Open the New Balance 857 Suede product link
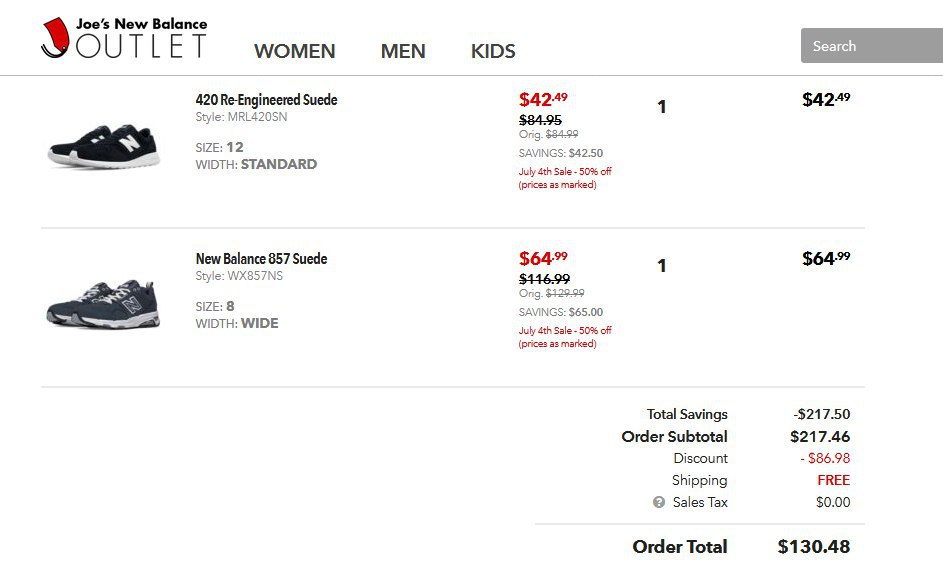The image size is (943, 563). pos(262,259)
